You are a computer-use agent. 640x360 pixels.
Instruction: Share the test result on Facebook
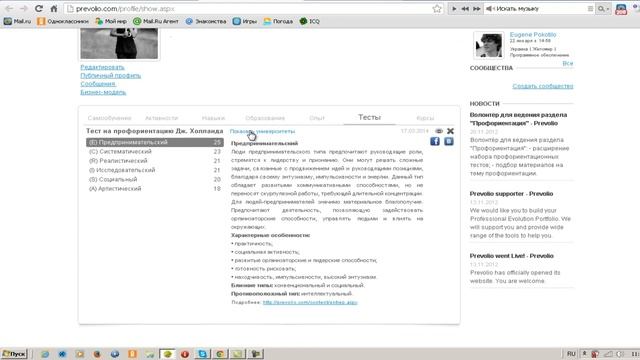435,141
